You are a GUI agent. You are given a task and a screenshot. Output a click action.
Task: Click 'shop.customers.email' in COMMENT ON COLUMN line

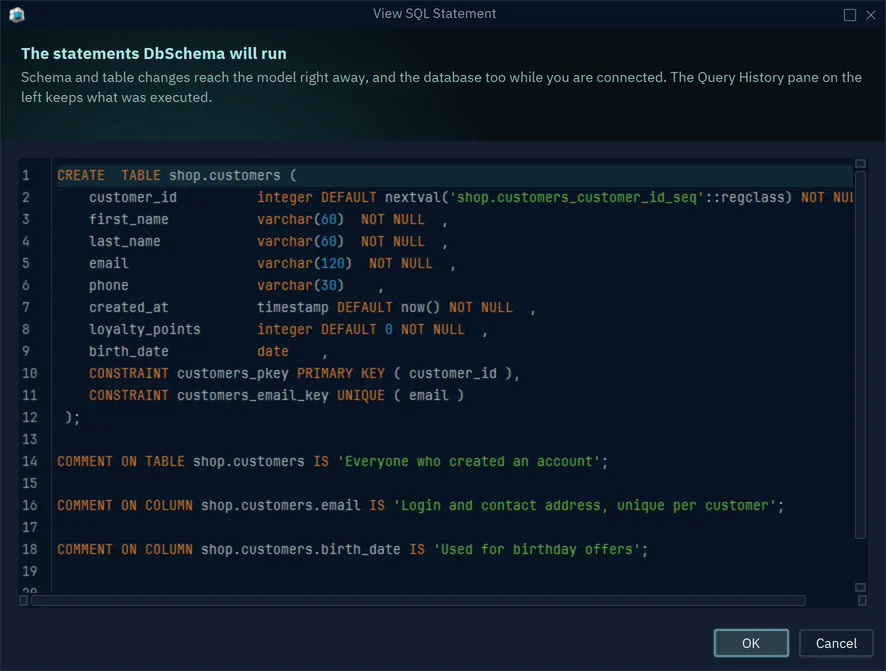(x=281, y=505)
